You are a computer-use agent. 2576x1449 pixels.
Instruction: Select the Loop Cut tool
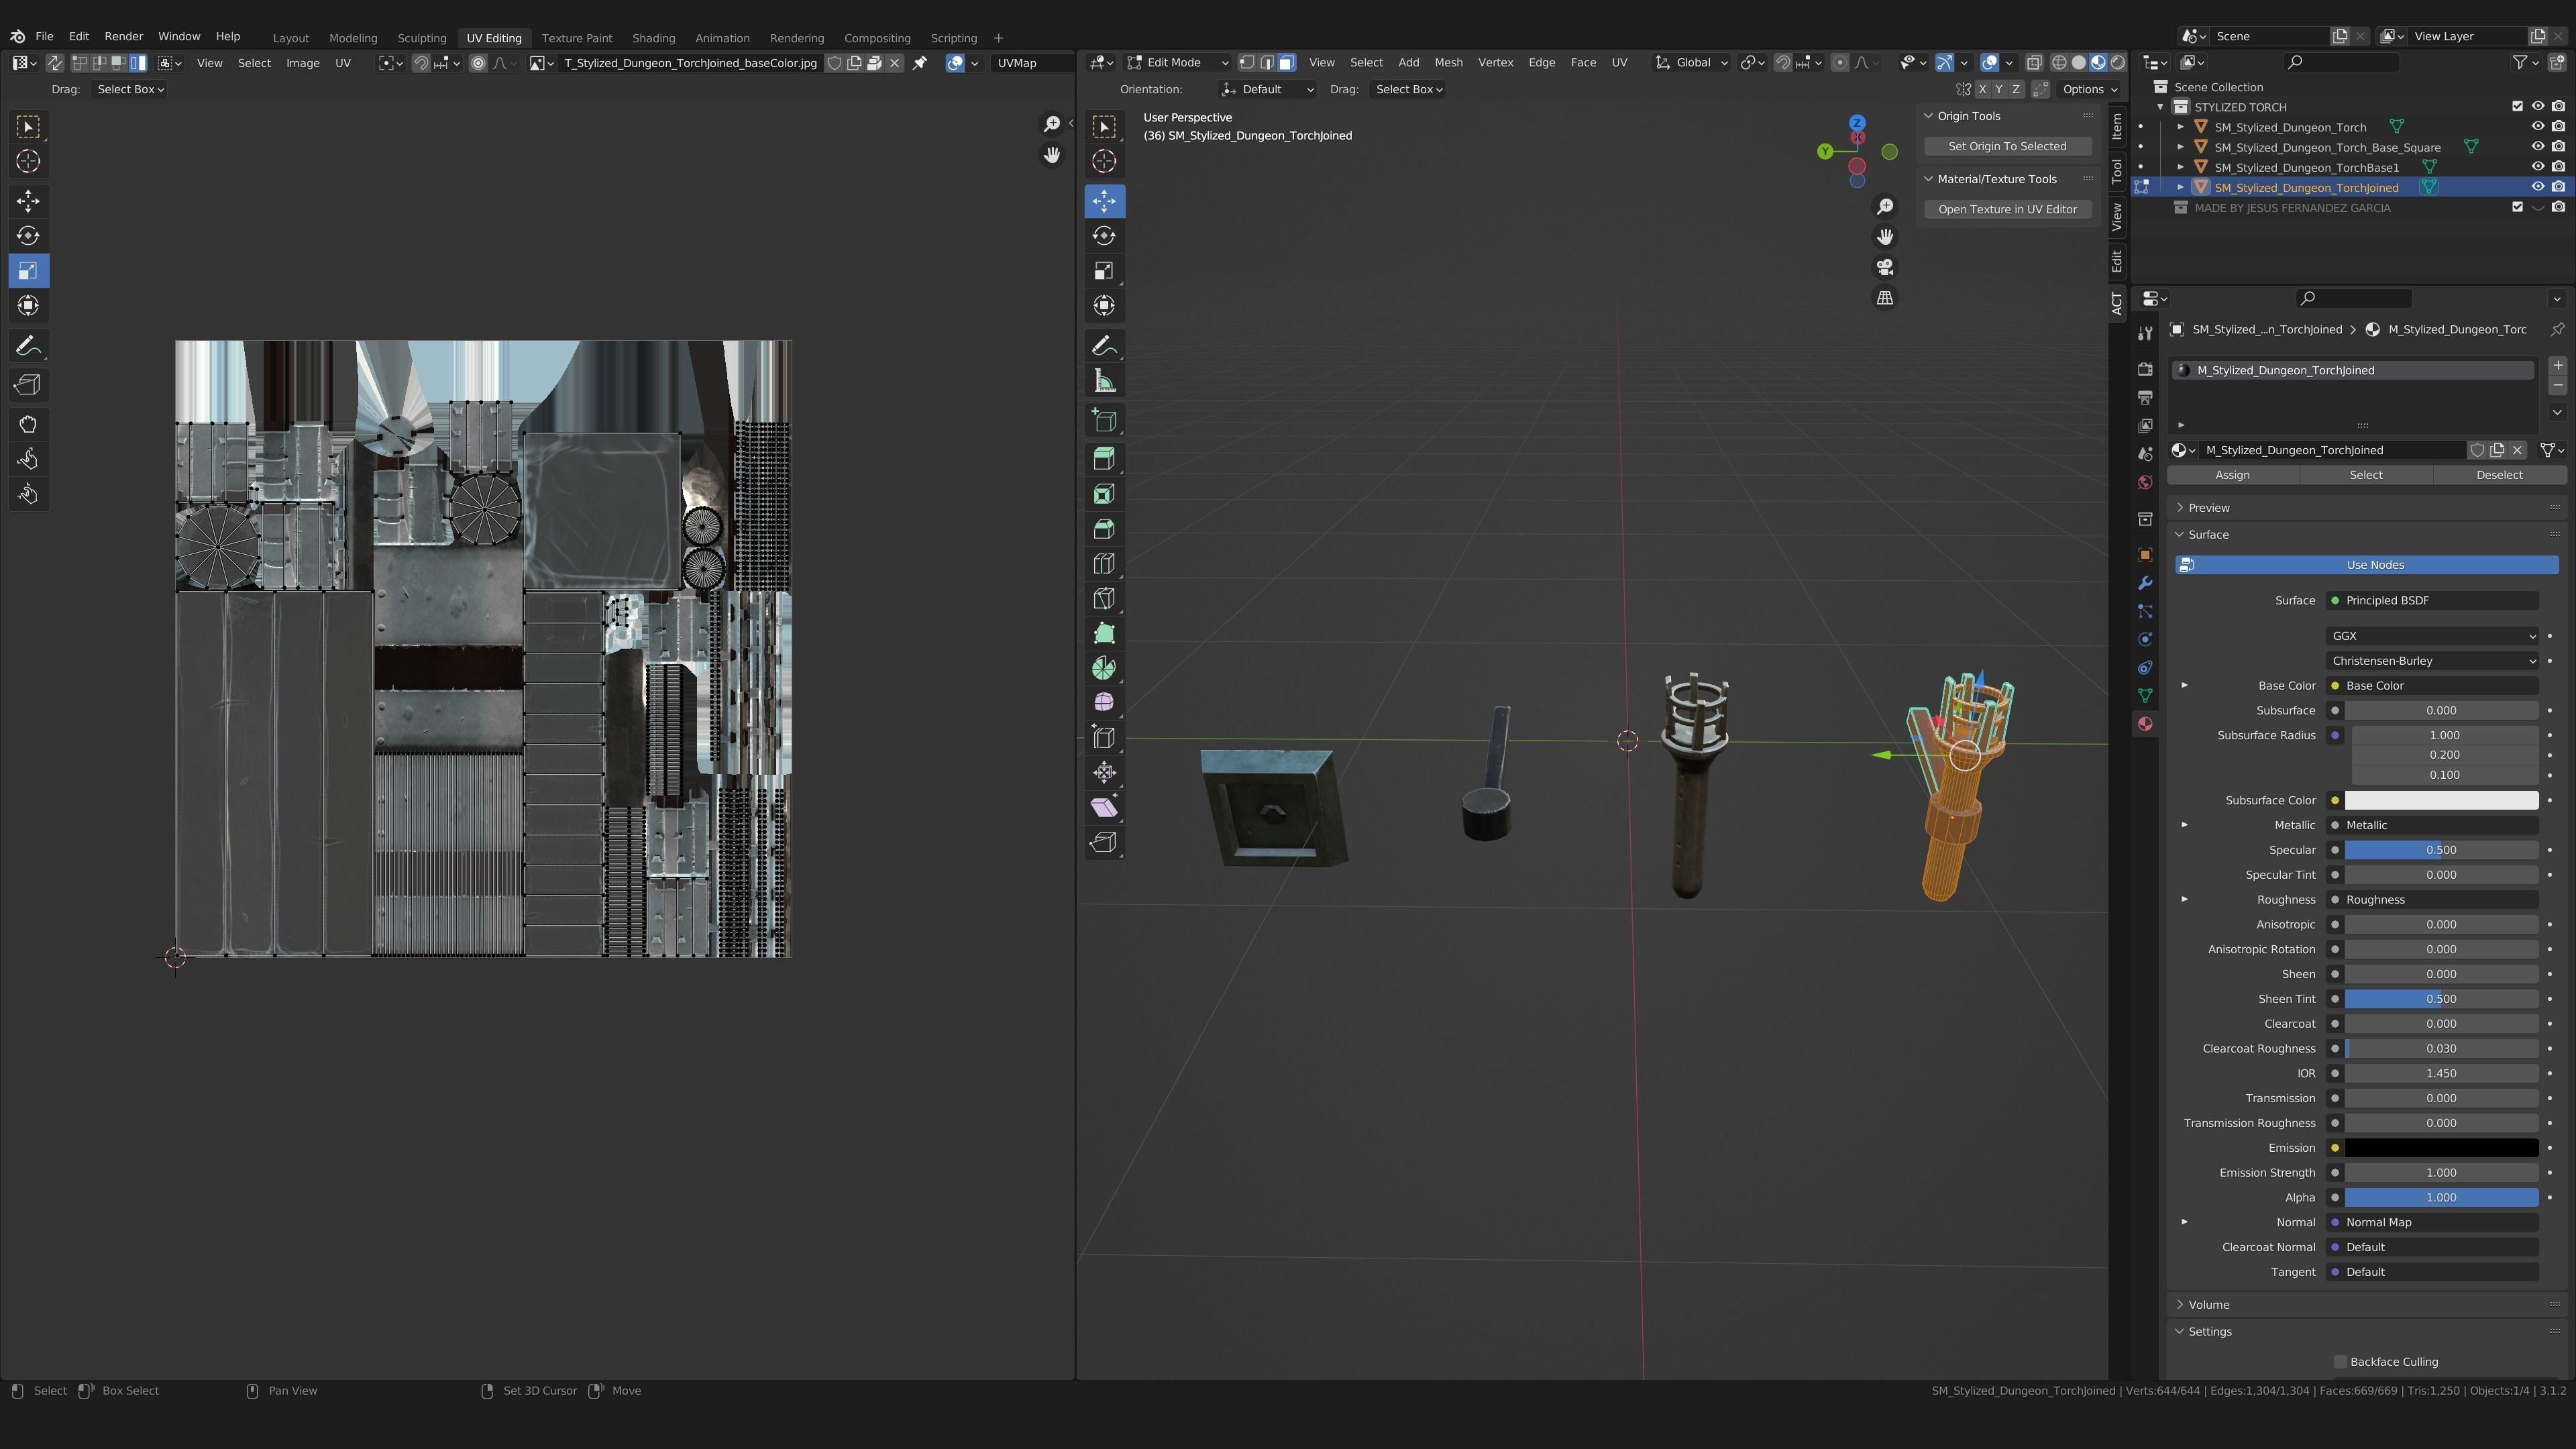[1104, 564]
